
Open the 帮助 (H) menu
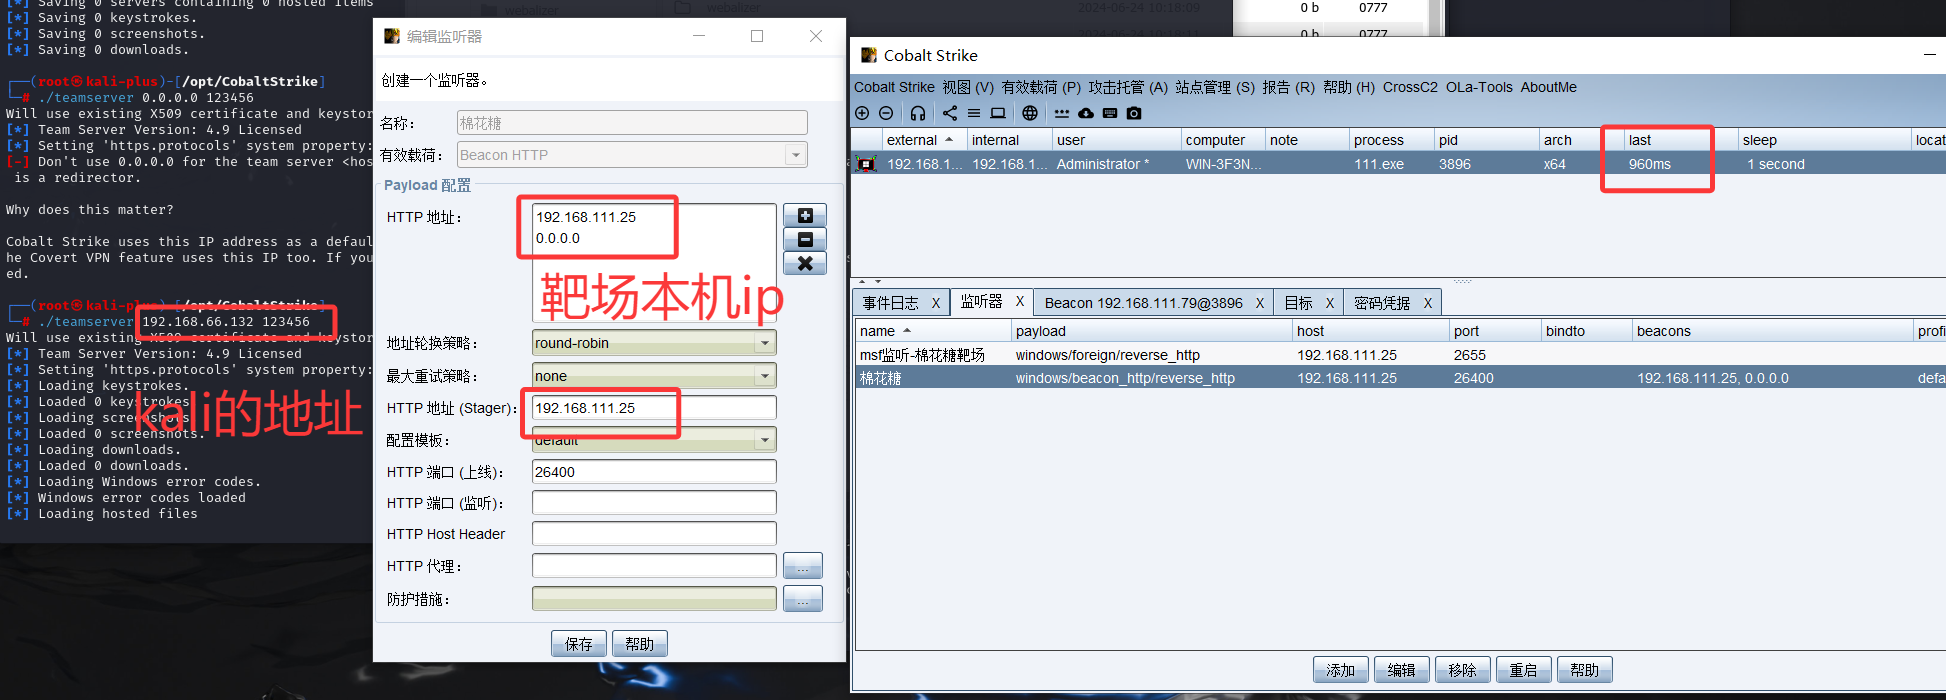pos(1349,87)
